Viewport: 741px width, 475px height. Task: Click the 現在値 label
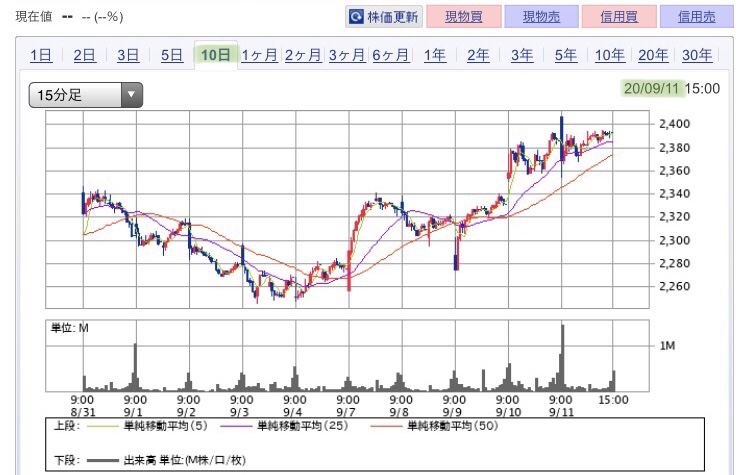pyautogui.click(x=34, y=17)
